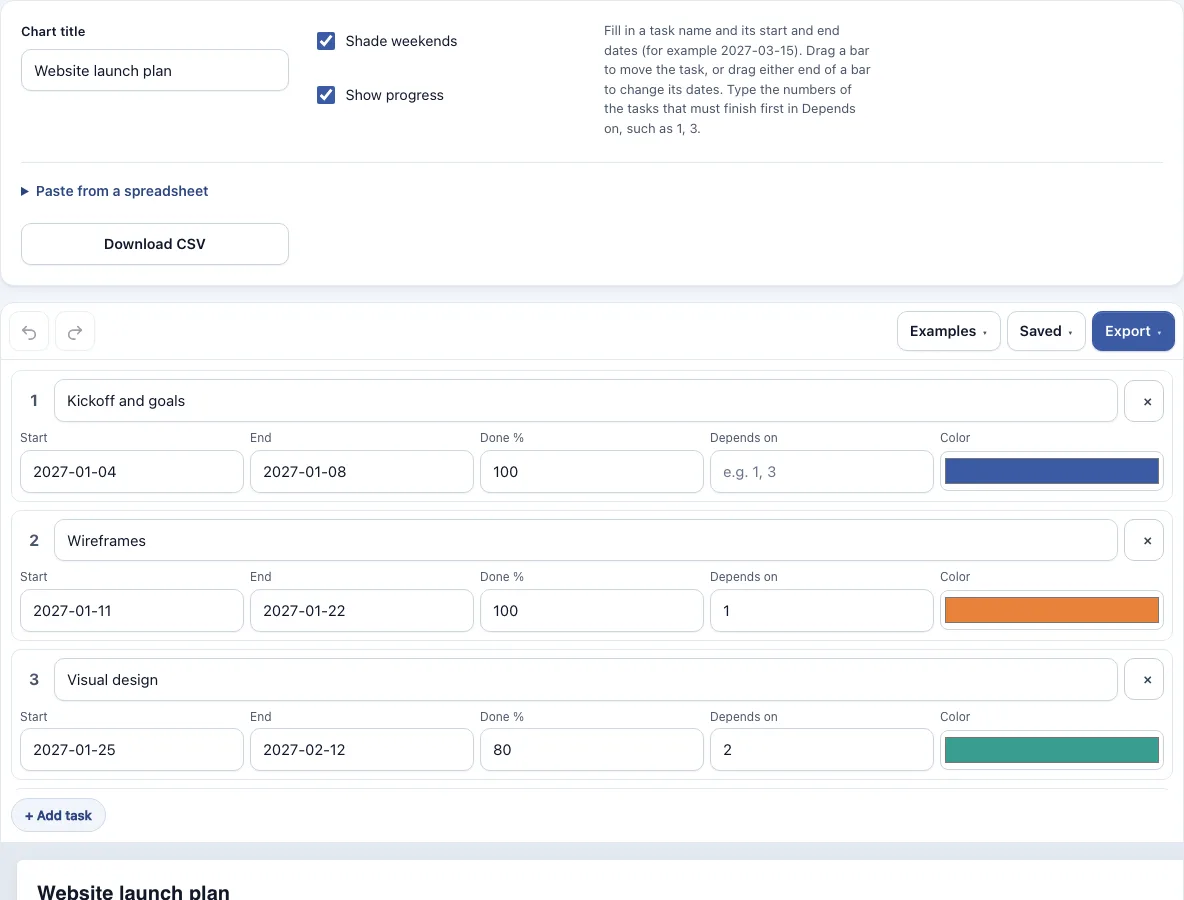This screenshot has height=900, width=1184.
Task: Click the Add task button
Action: click(58, 815)
